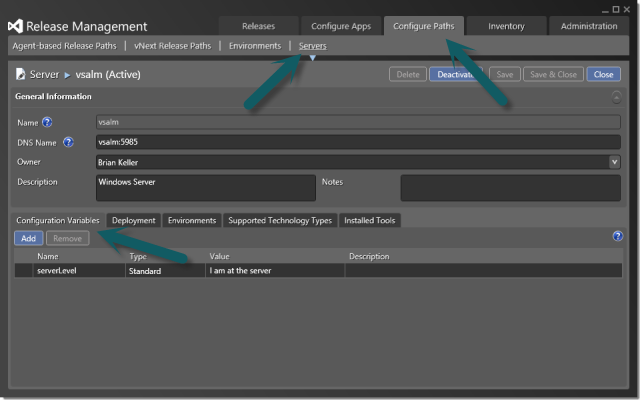
Task: Click the Deactivate button
Action: 456,74
